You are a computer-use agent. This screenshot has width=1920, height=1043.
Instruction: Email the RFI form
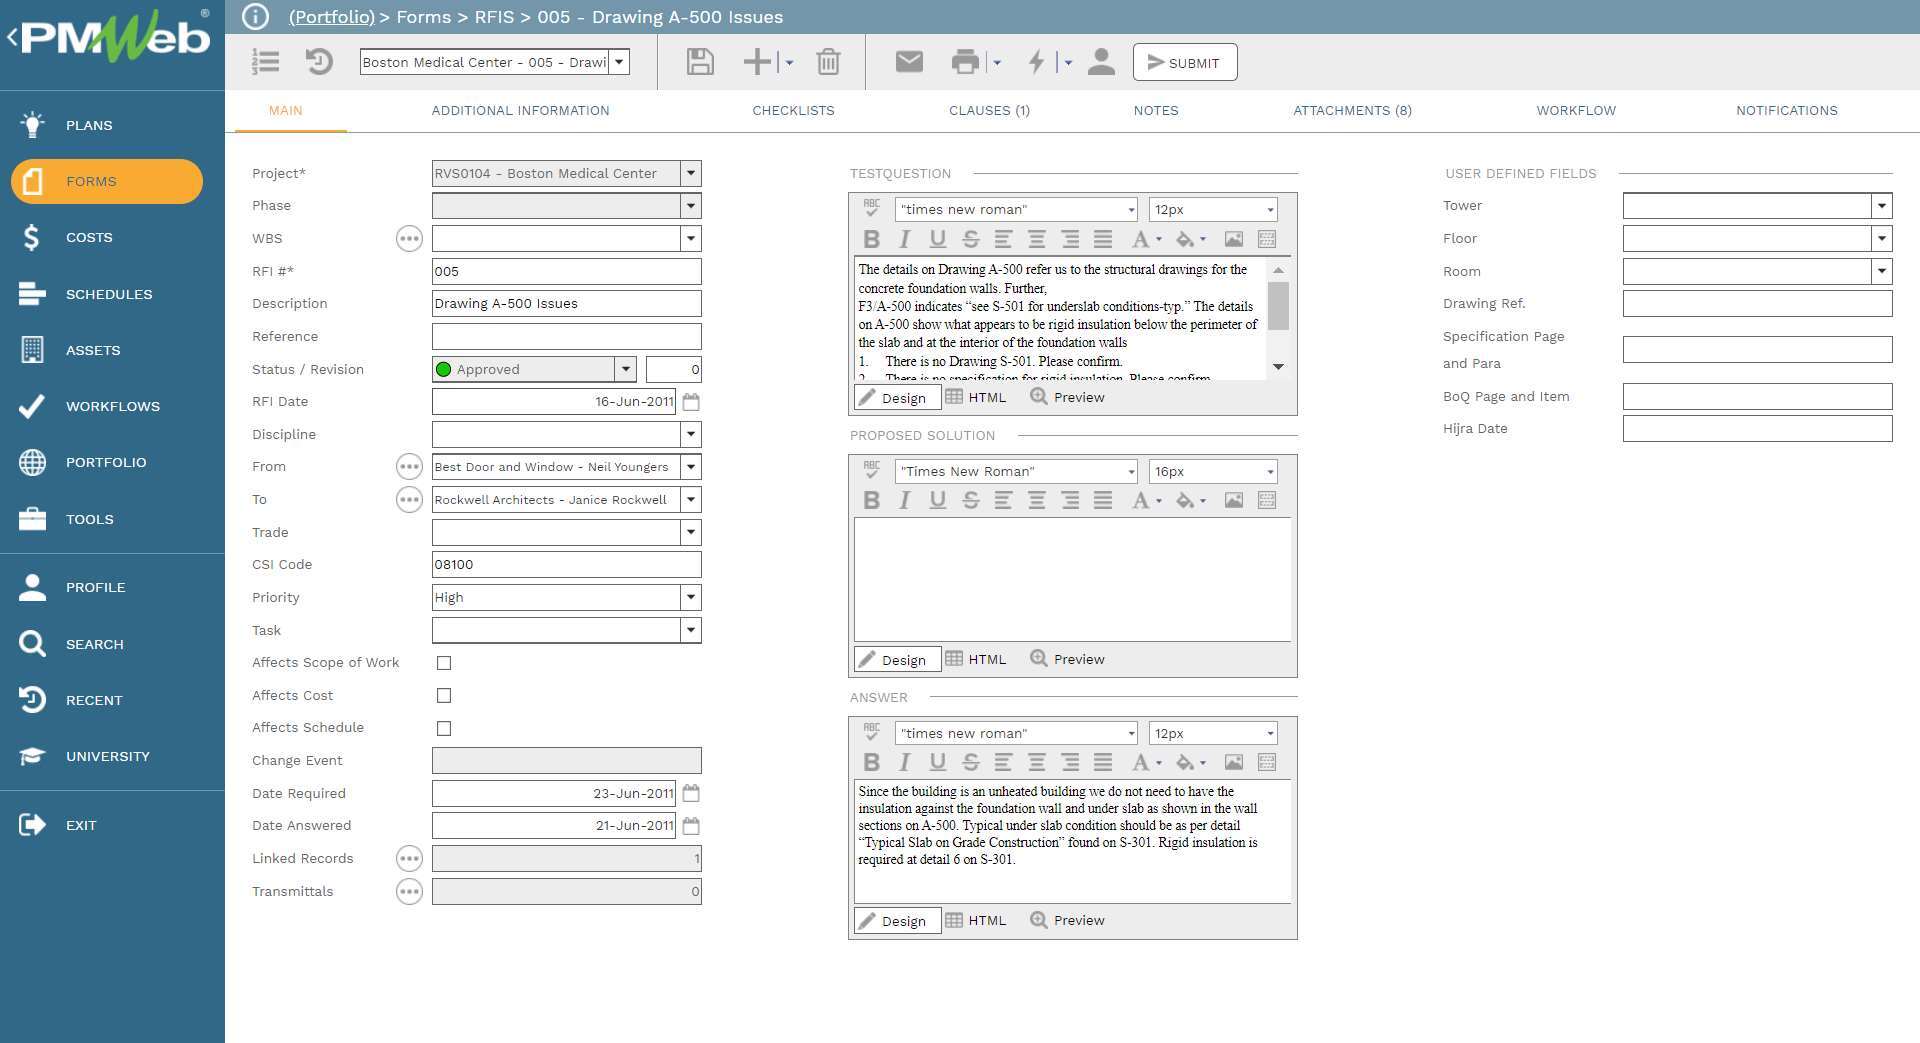908,61
